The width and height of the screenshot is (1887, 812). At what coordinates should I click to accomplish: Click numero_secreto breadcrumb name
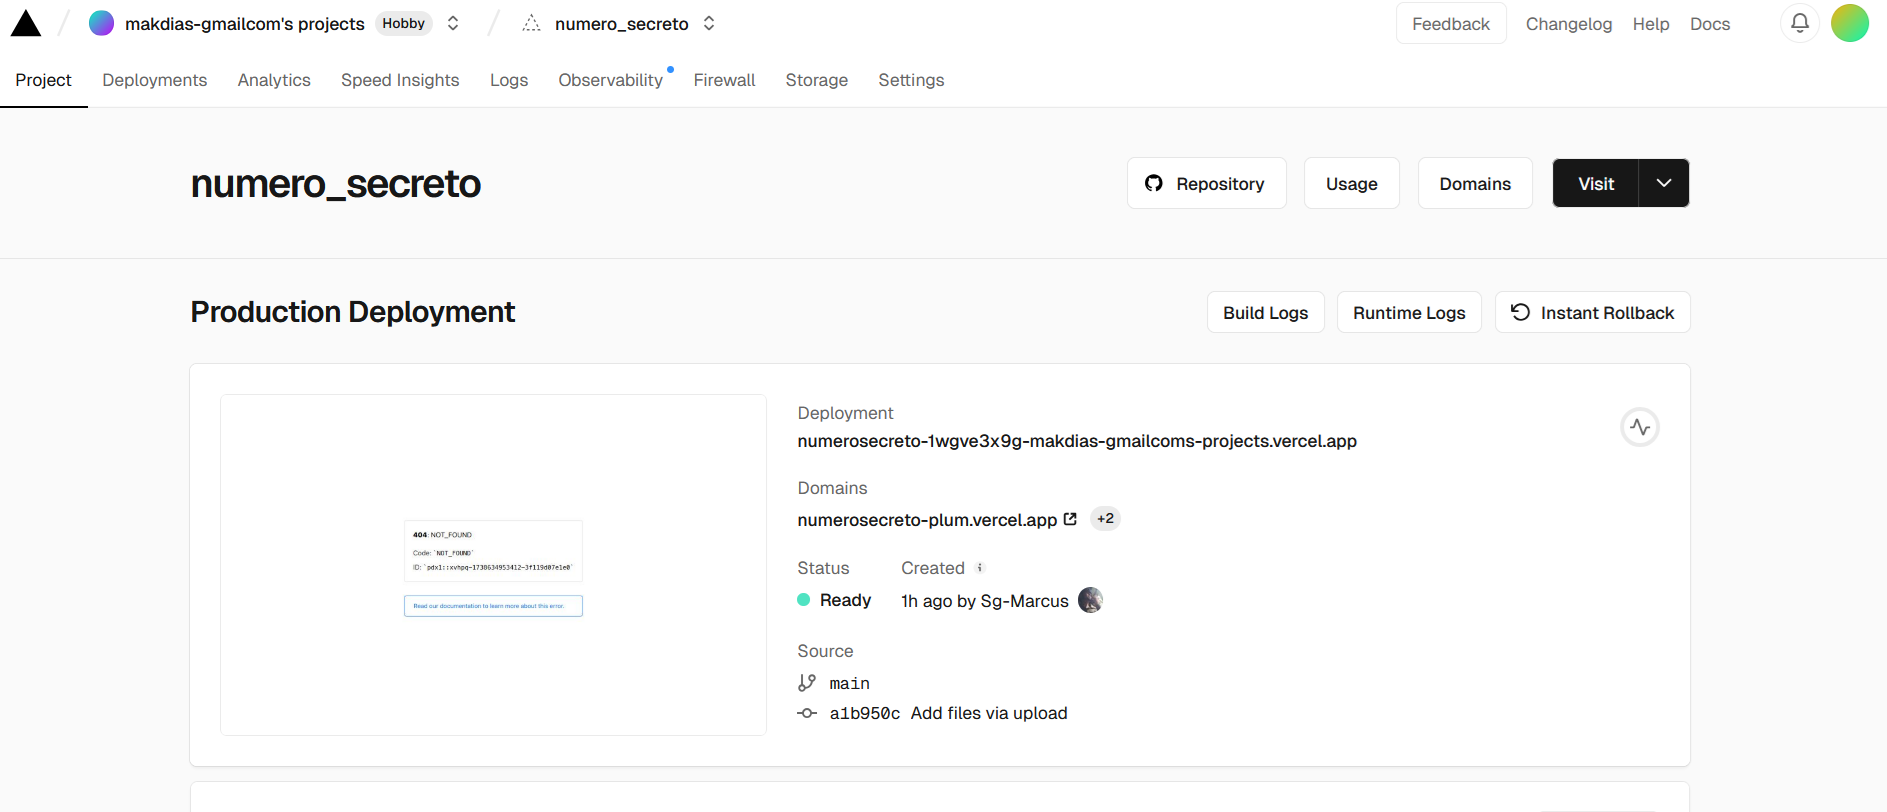[622, 24]
